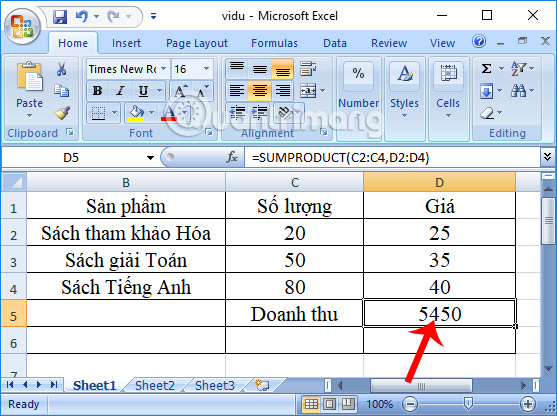
Task: Open the Review tab
Action: (x=389, y=43)
